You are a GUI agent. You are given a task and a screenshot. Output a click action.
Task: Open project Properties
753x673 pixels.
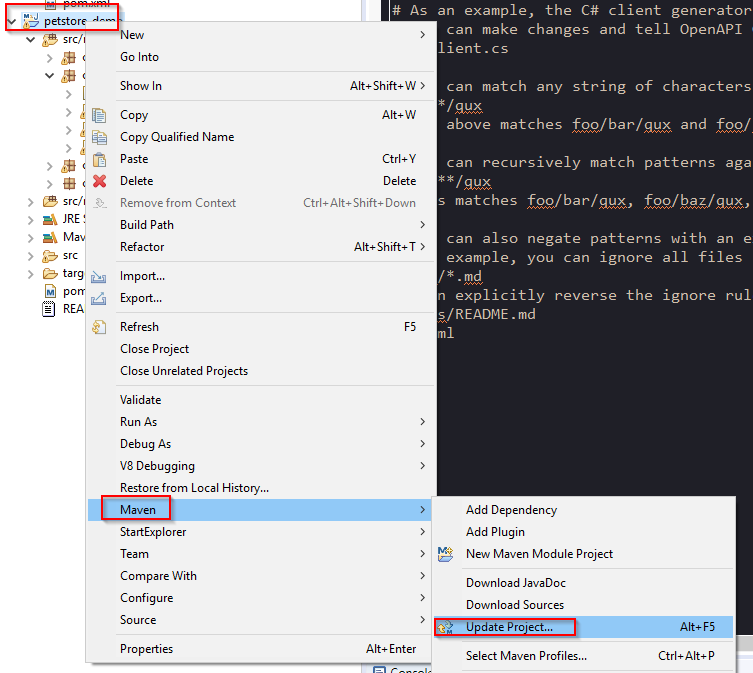[x=262, y=649]
